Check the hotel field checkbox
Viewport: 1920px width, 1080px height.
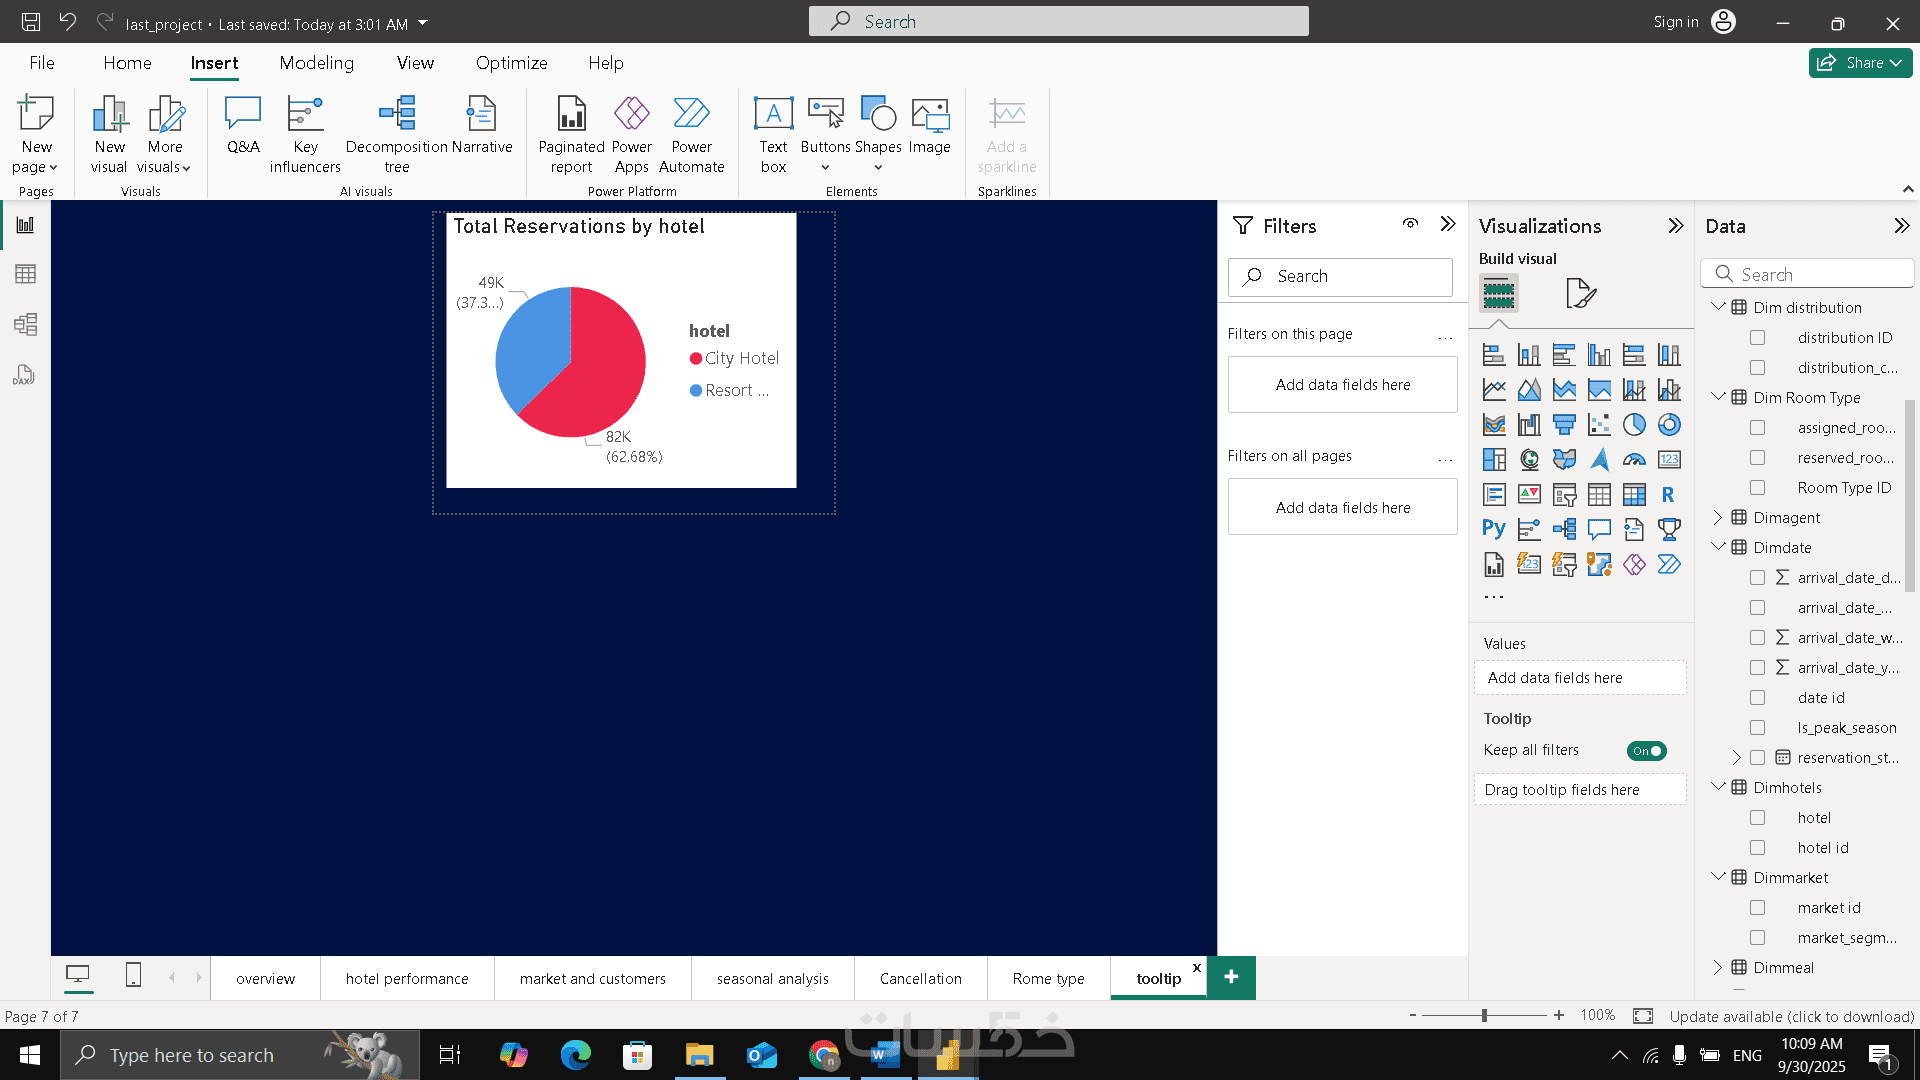1757,818
